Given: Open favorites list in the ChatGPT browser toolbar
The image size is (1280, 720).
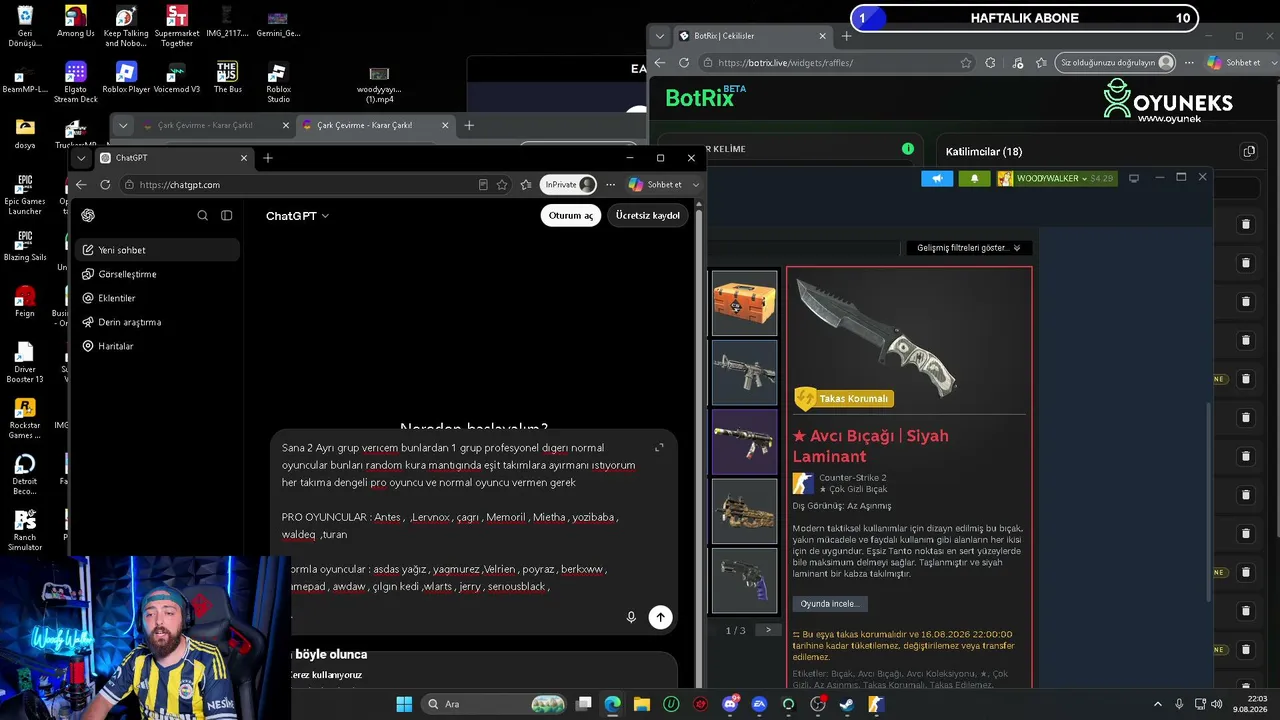Looking at the screenshot, I should click(526, 185).
